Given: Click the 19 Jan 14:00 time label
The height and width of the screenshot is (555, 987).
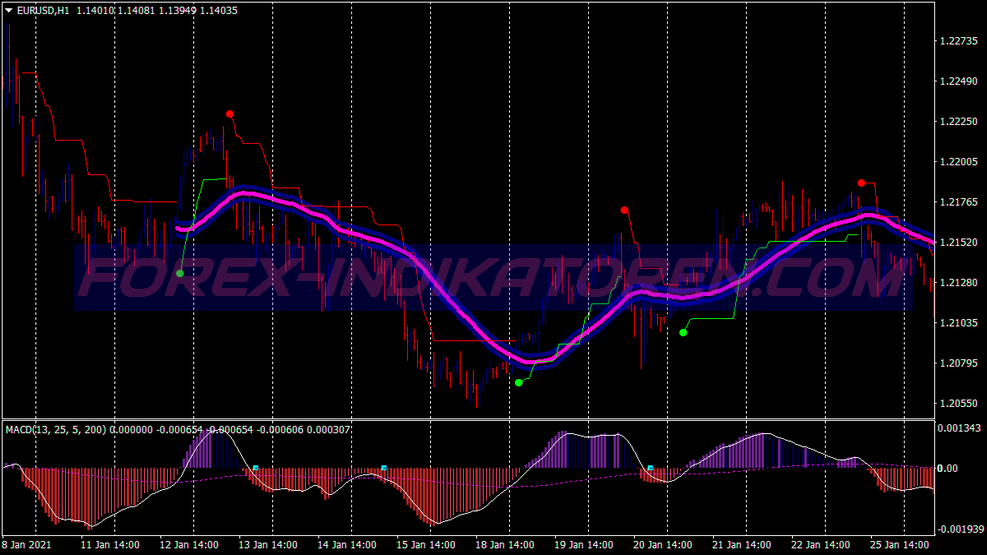Looking at the screenshot, I should [x=584, y=545].
